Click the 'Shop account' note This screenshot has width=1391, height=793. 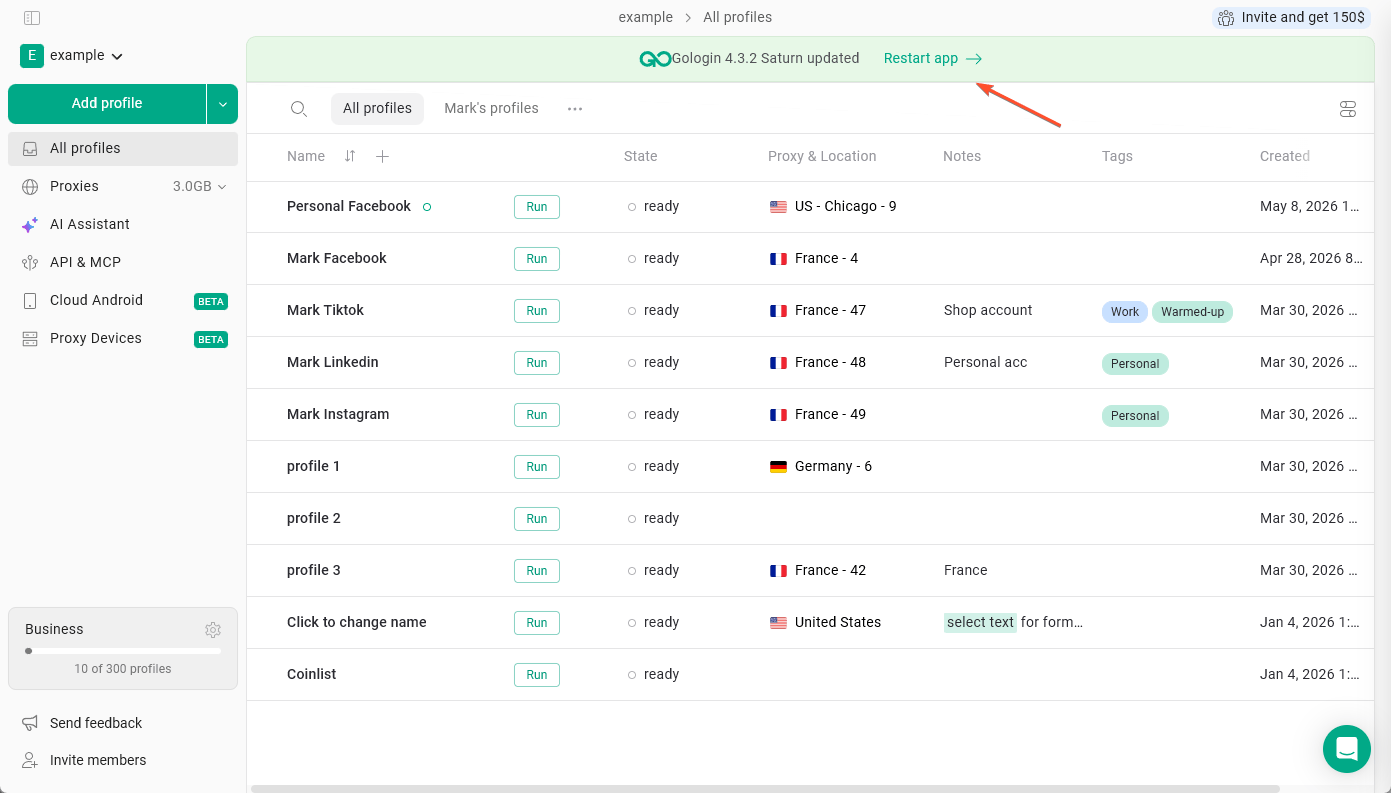[988, 311]
